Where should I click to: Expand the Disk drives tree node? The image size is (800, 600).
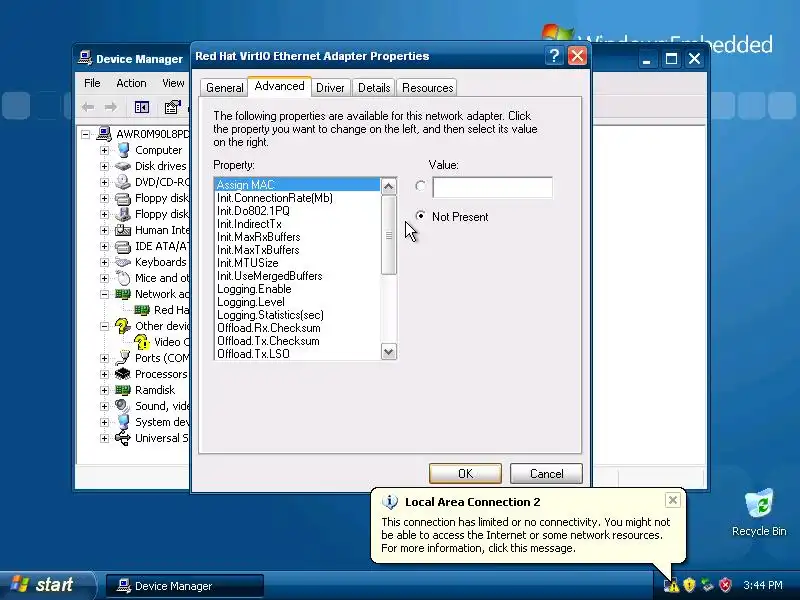tap(104, 166)
